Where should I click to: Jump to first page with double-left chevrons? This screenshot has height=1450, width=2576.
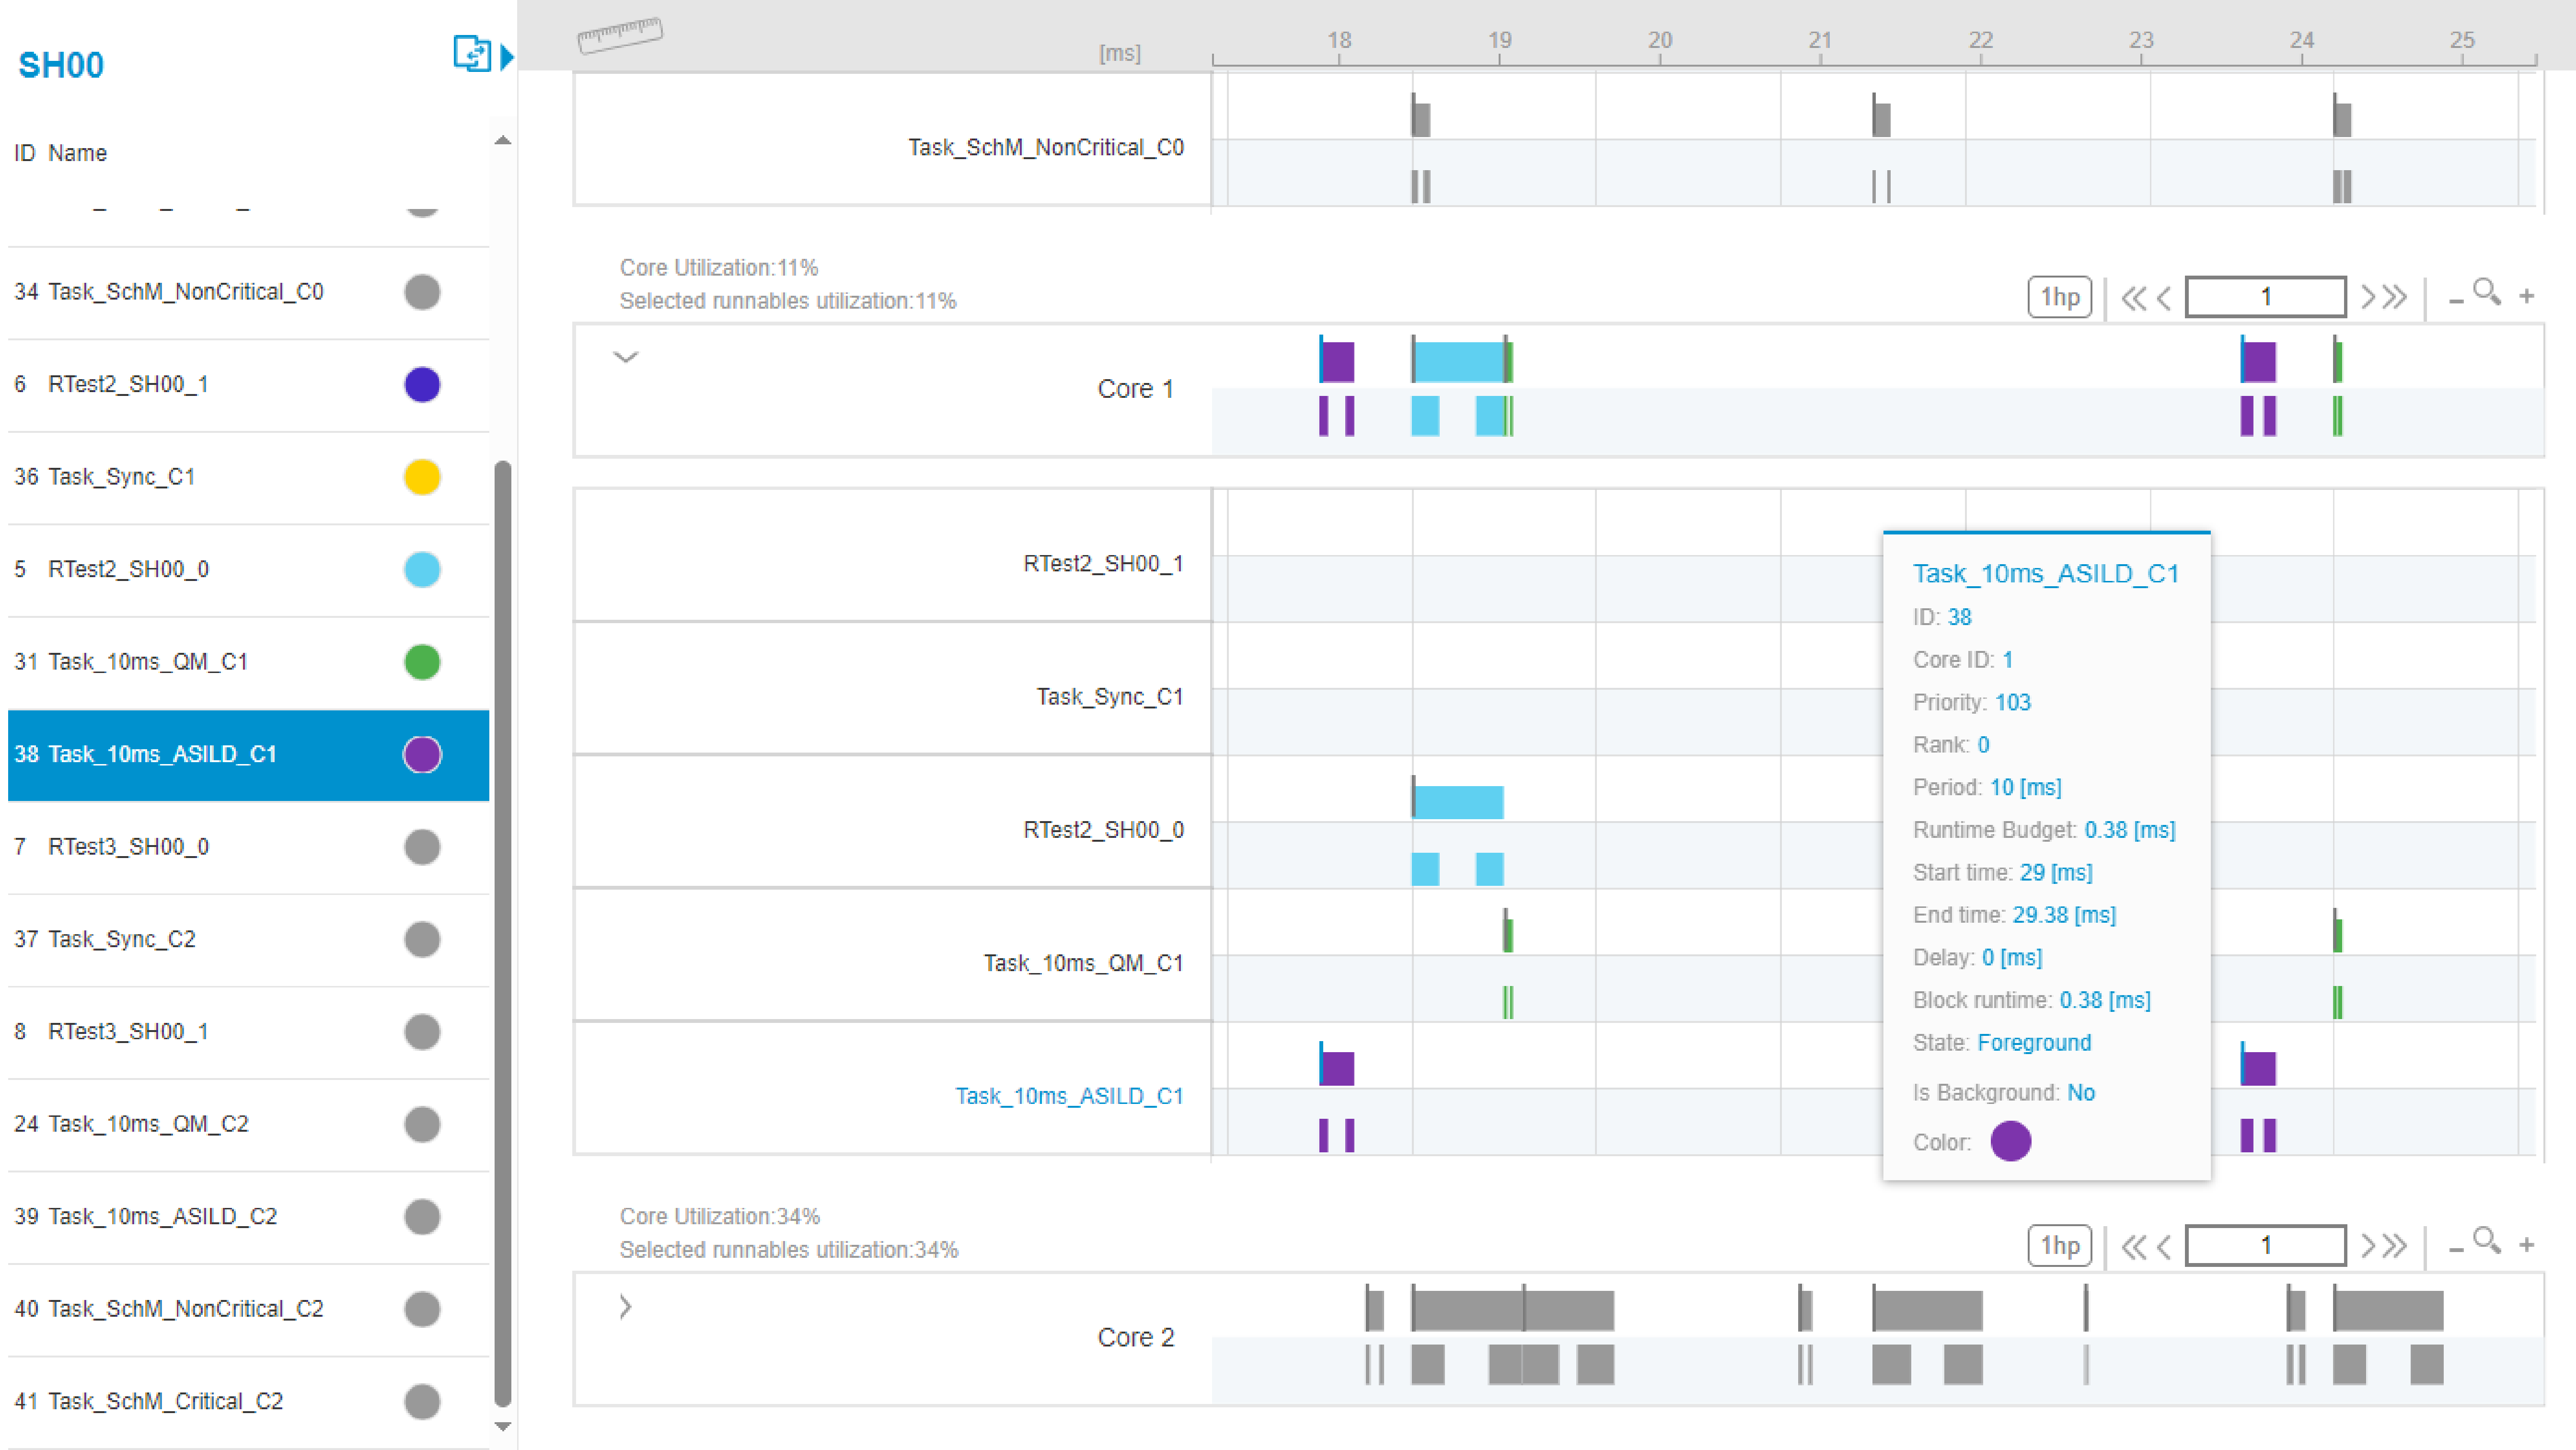2135,296
